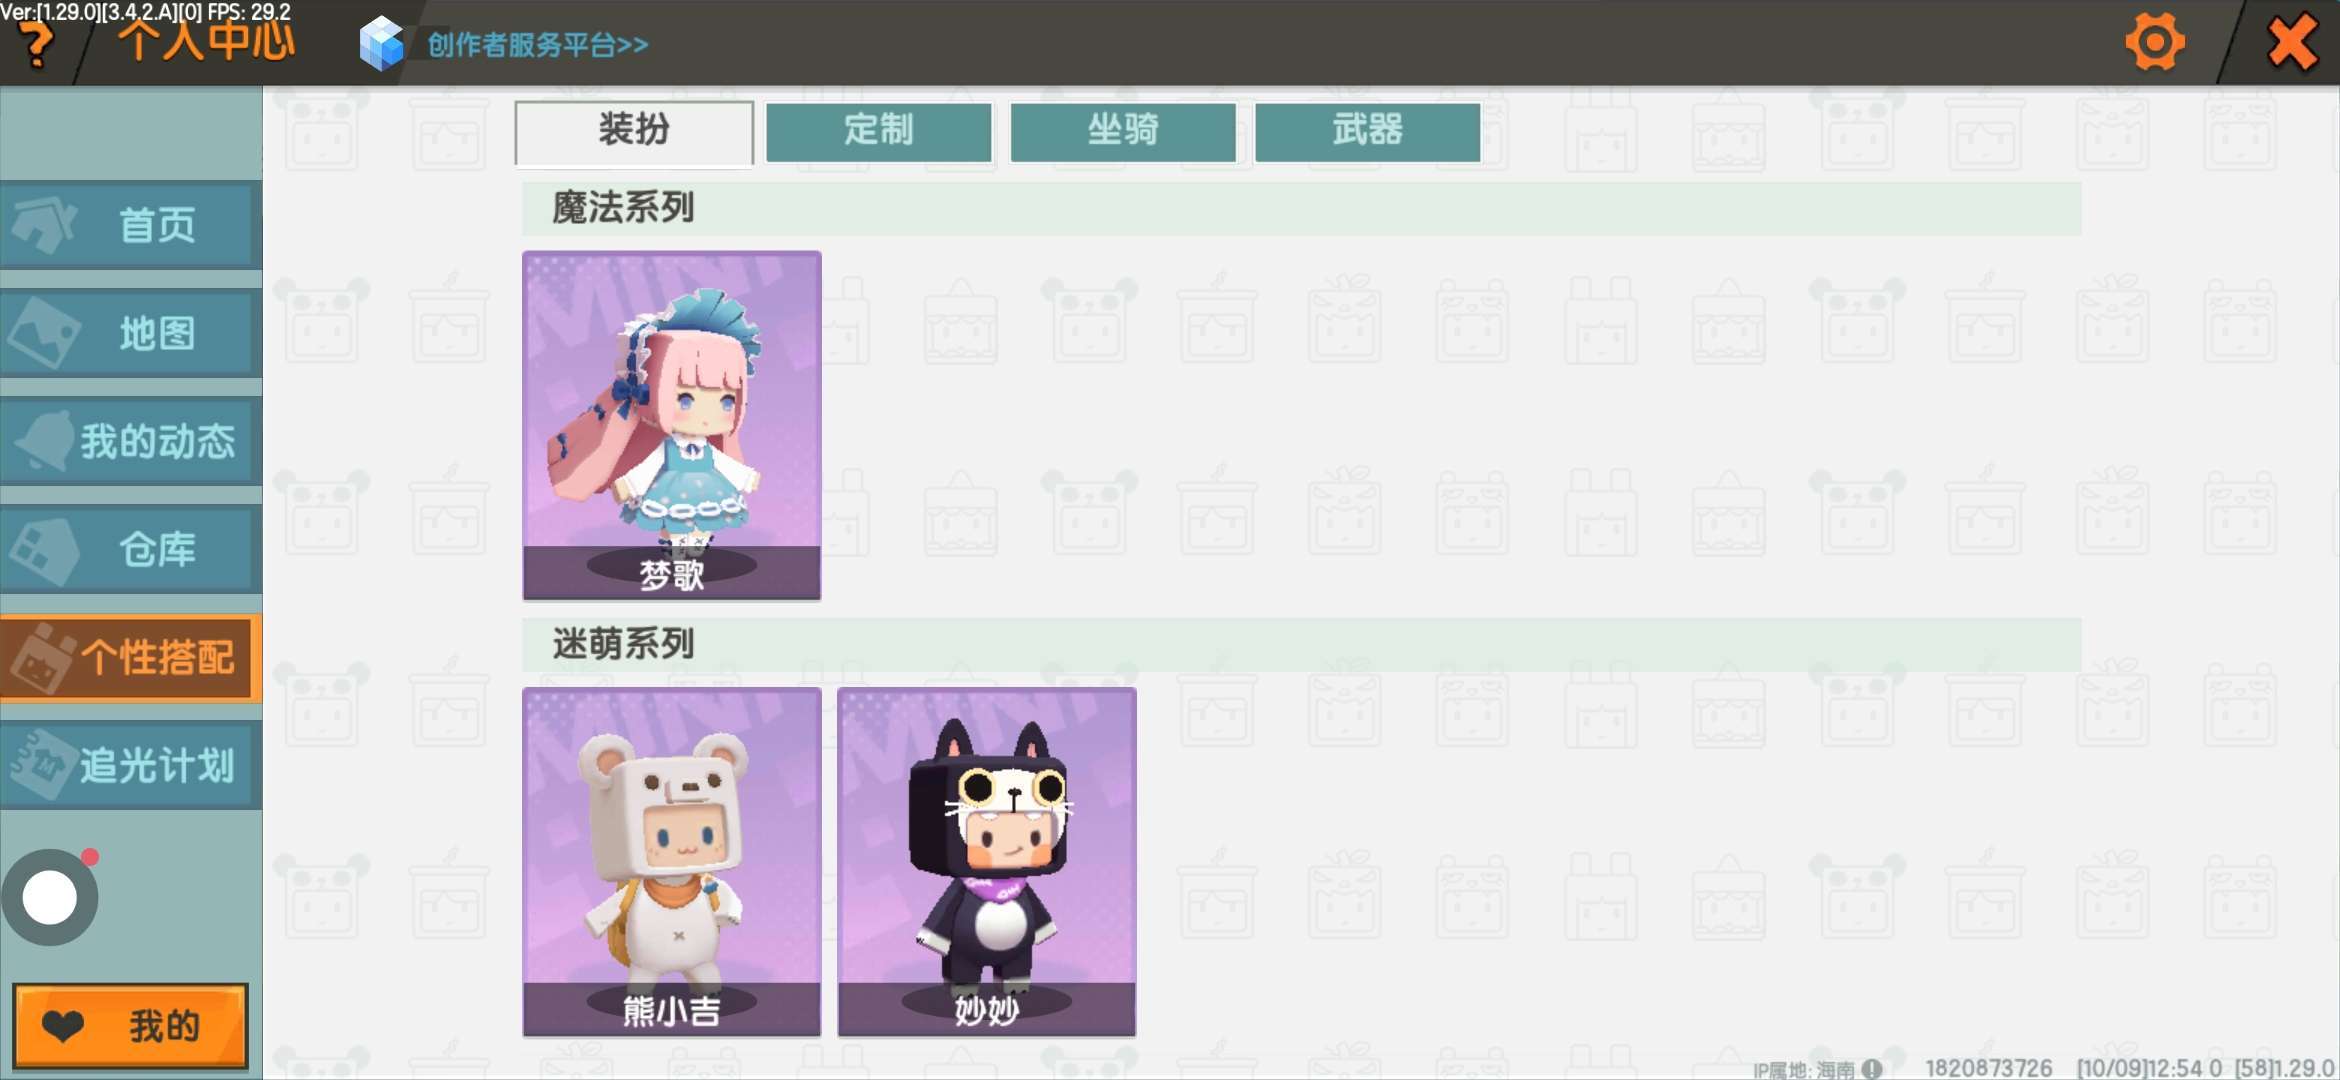Select the 装扮 tab
Image resolution: width=2340 pixels, height=1080 pixels.
634,131
